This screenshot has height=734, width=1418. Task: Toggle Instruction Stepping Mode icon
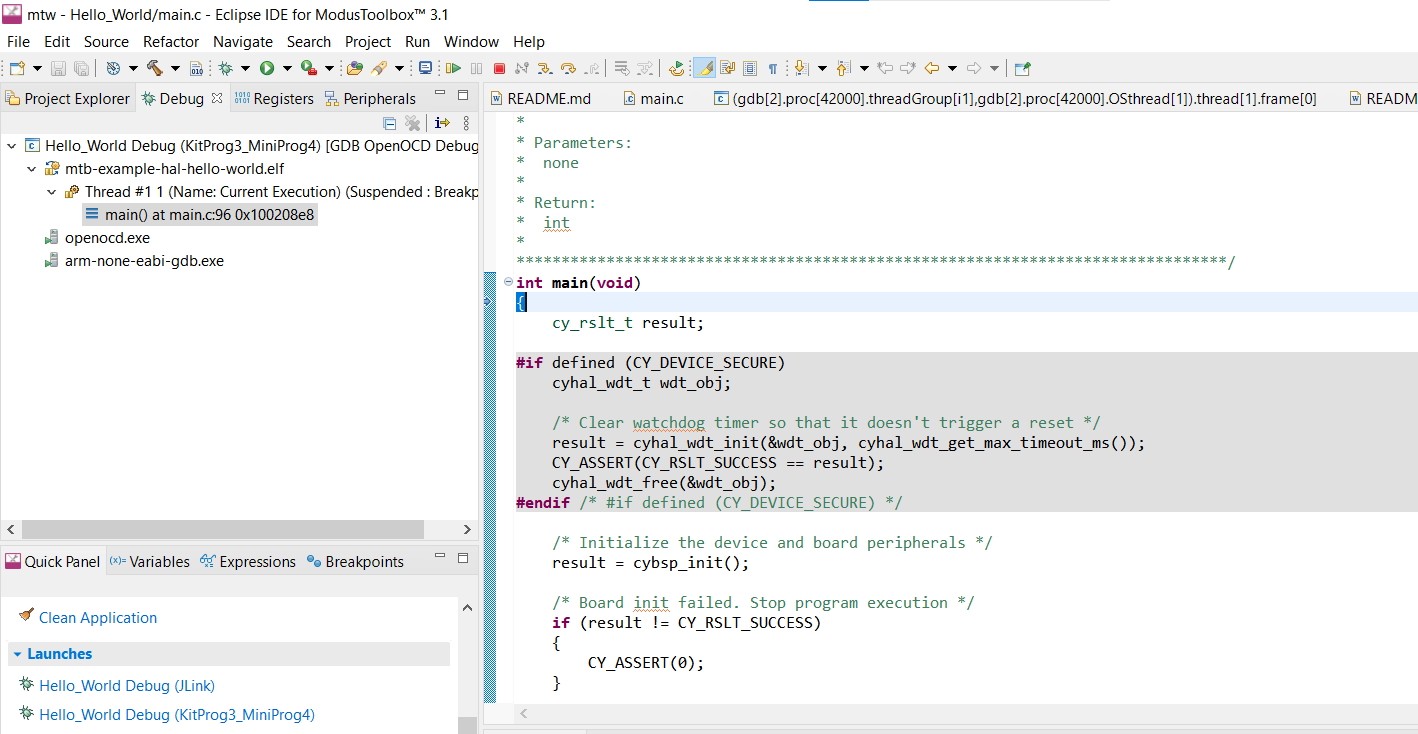[x=441, y=123]
